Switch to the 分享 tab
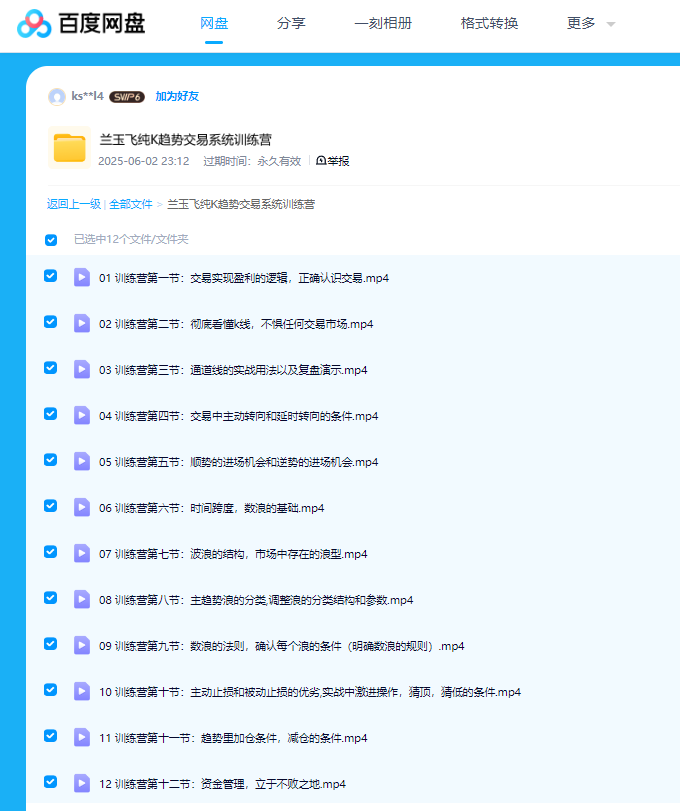 (291, 23)
